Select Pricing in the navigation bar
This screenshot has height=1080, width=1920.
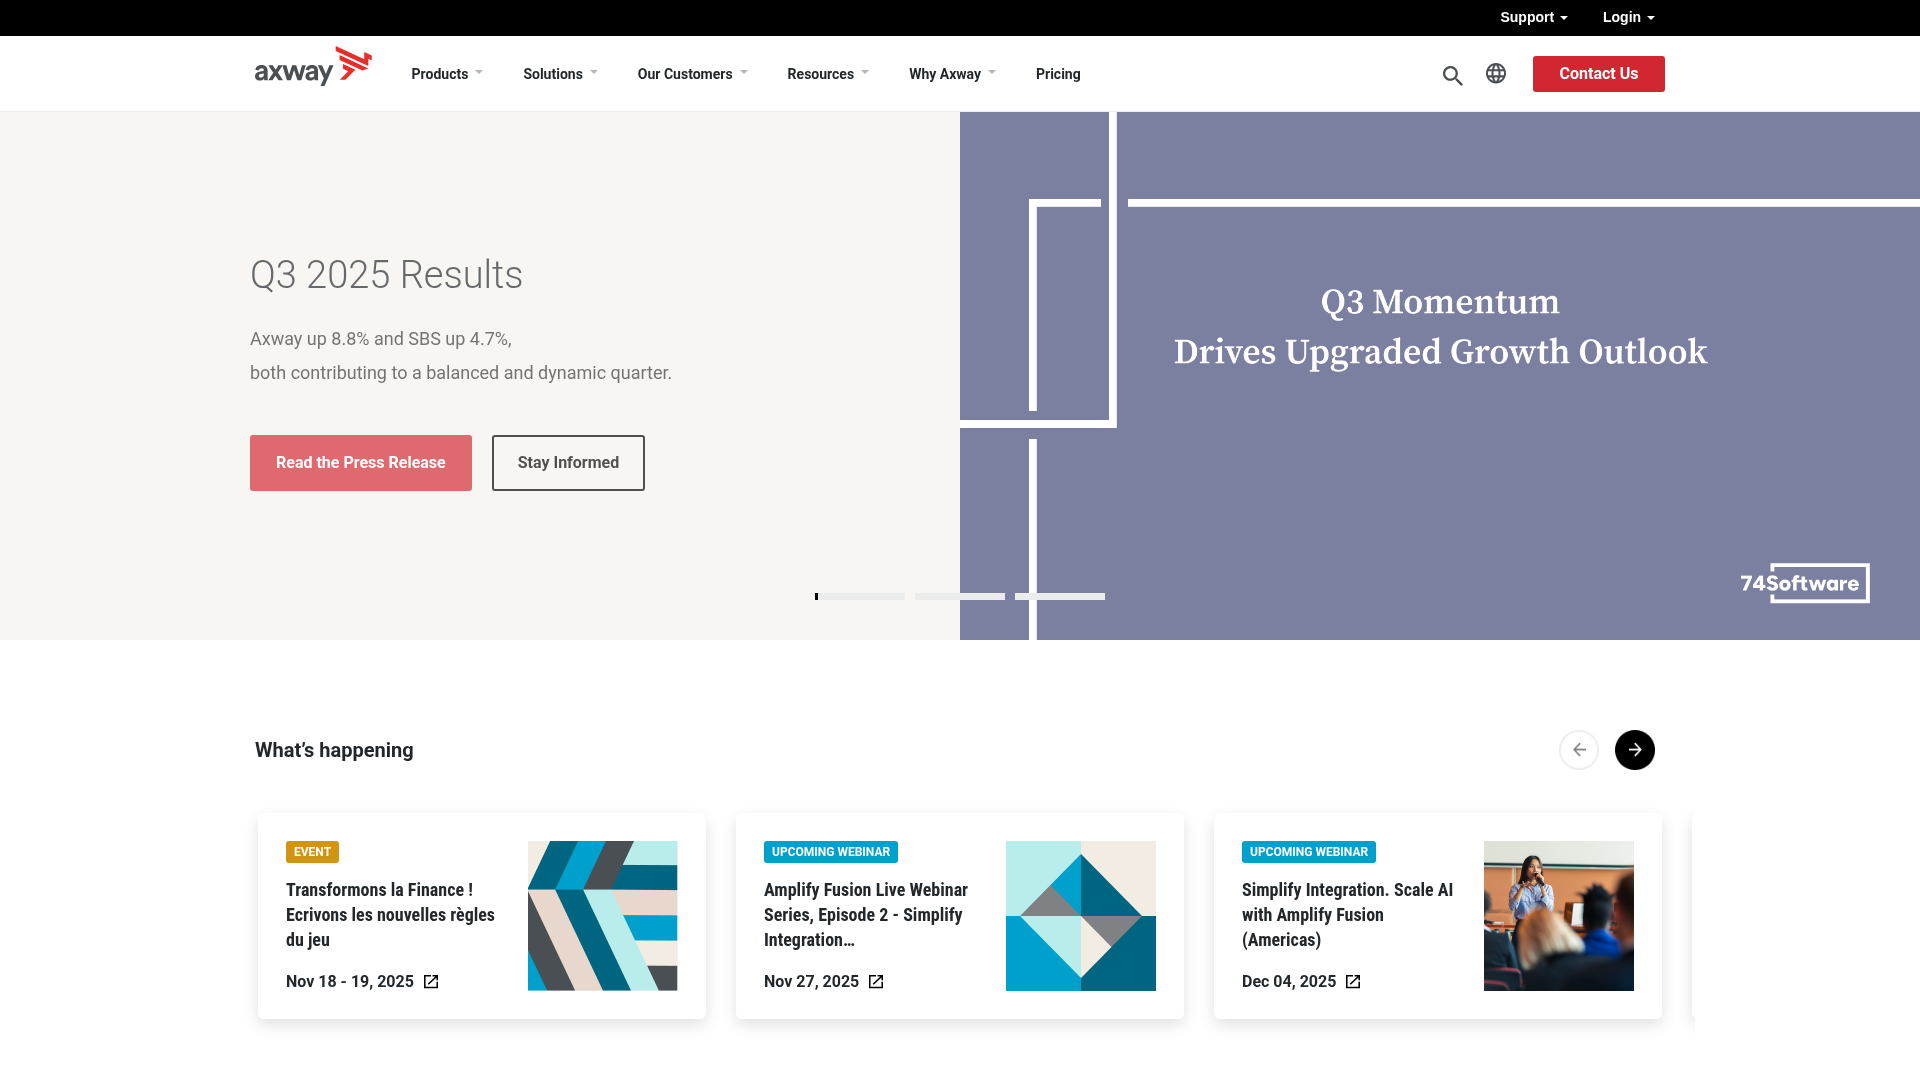[1058, 73]
